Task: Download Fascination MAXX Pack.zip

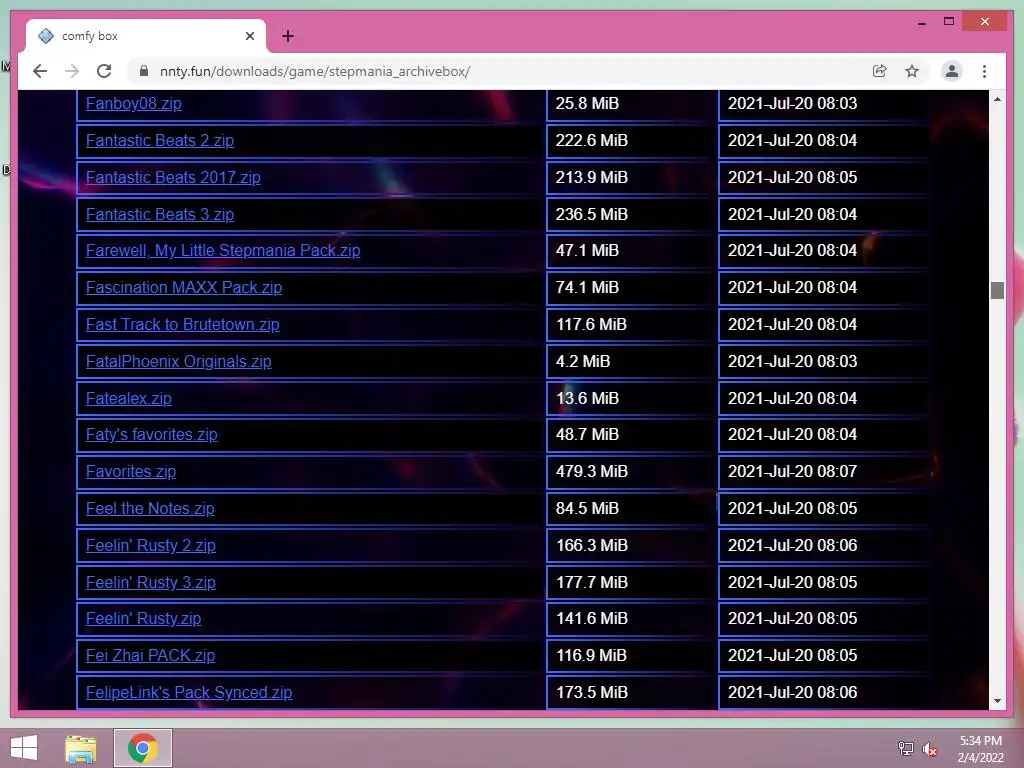Action: click(x=184, y=287)
